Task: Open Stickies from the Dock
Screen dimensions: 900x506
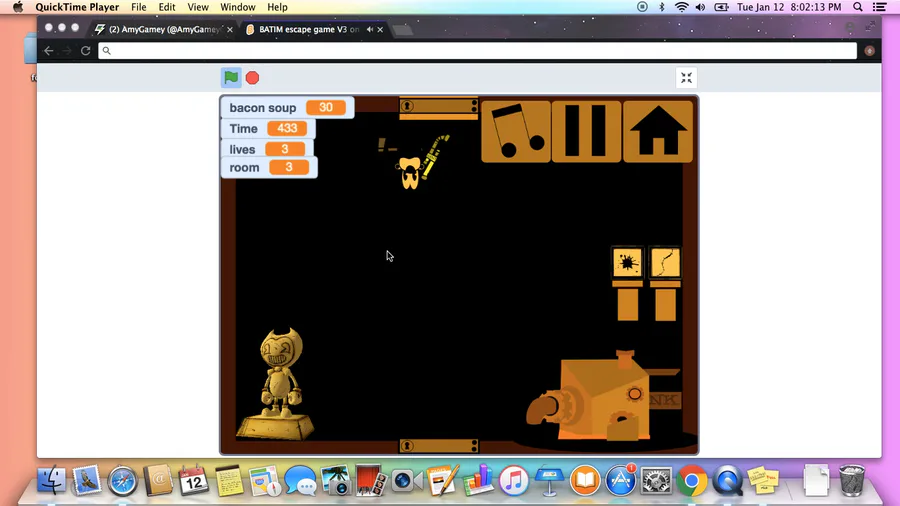Action: coord(763,480)
